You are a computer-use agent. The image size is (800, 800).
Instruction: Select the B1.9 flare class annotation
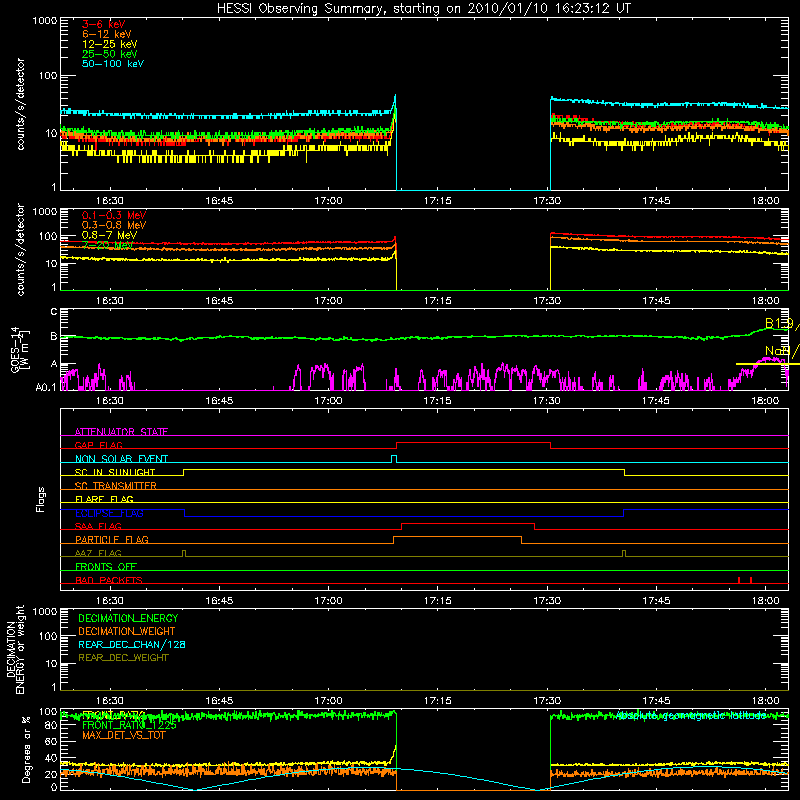pos(781,323)
